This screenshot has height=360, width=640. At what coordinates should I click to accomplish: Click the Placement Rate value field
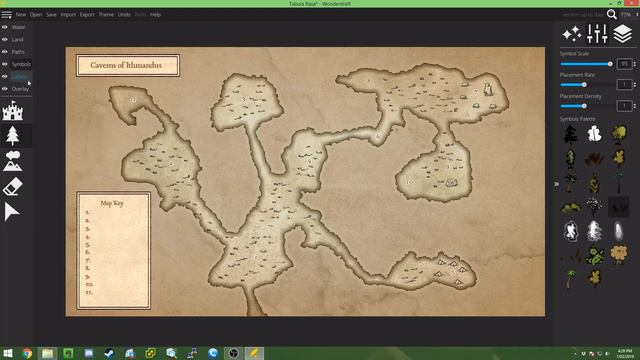[x=624, y=84]
